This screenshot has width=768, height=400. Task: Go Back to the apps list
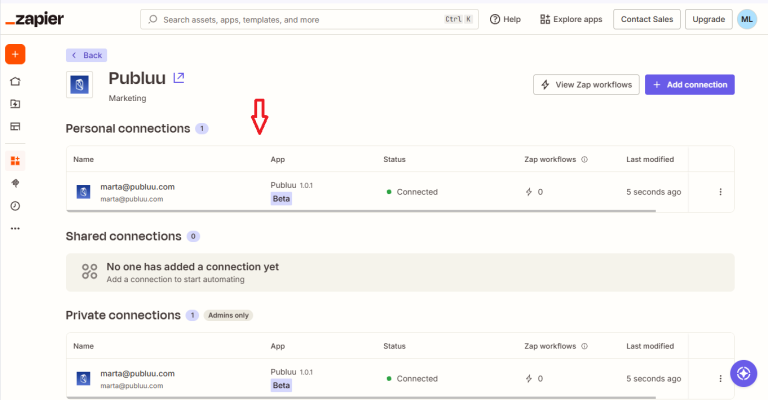[x=87, y=55]
